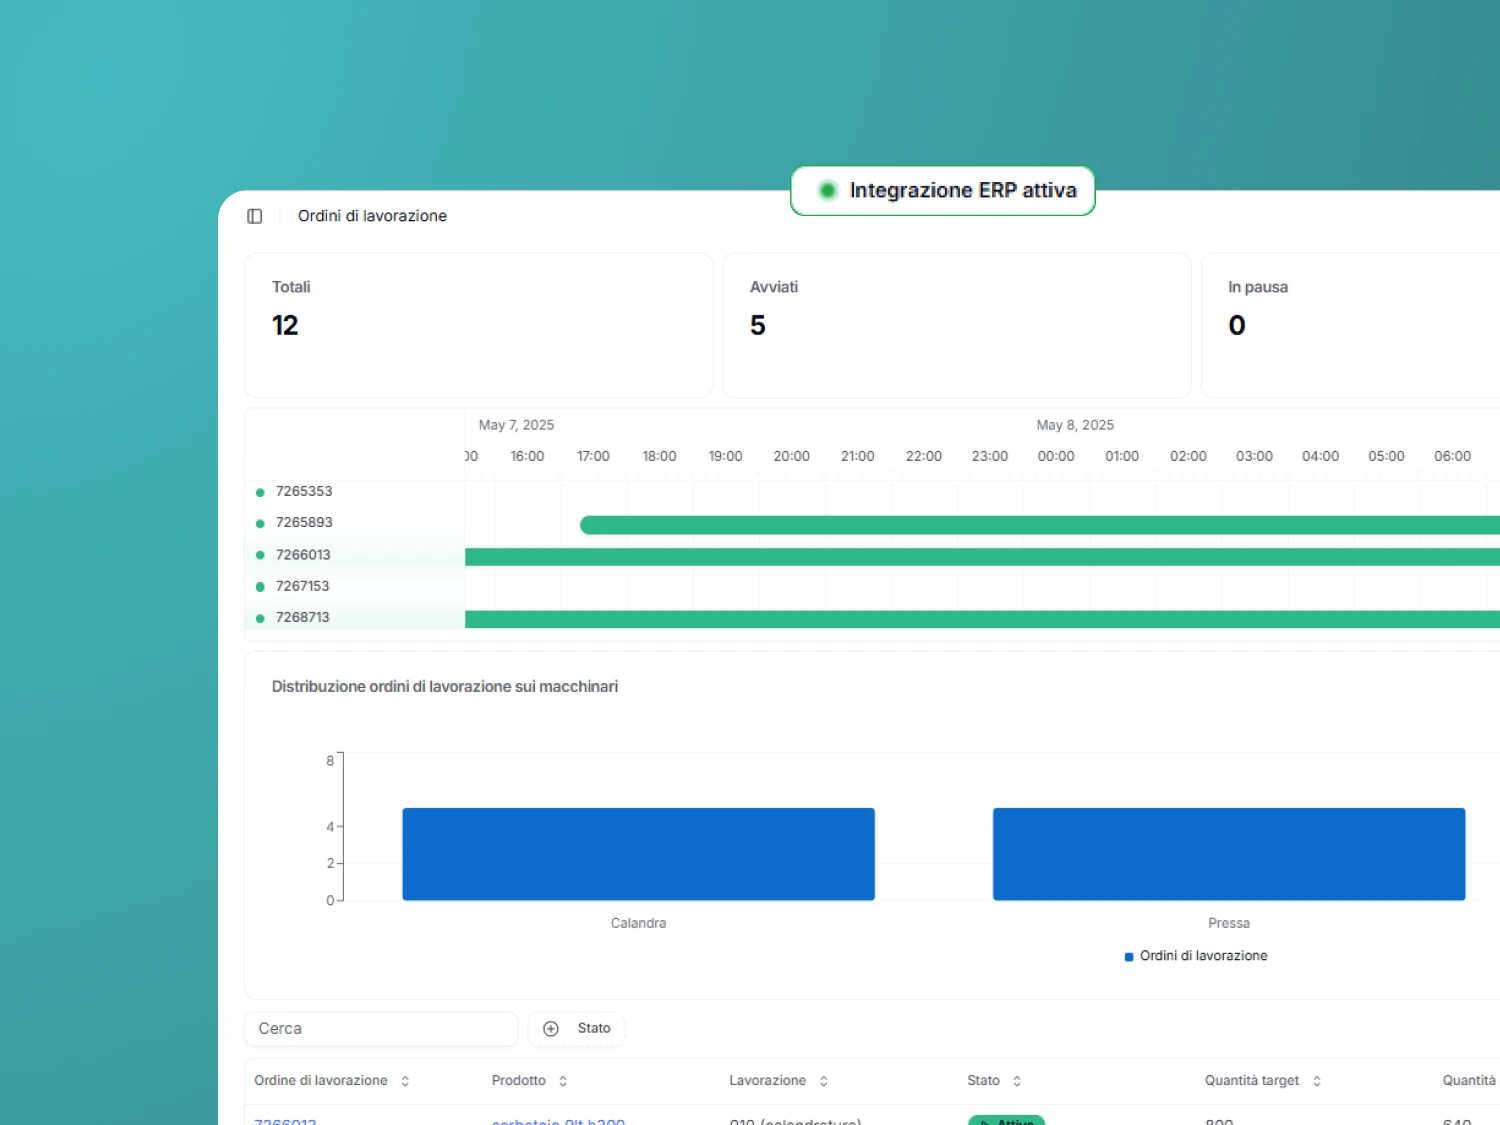Click the Gantt bar for order 7266013

pyautogui.click(x=982, y=557)
